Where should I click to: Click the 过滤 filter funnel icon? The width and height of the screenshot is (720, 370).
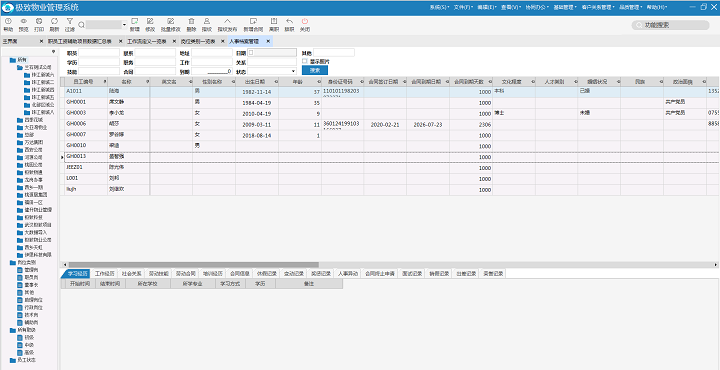point(70,21)
